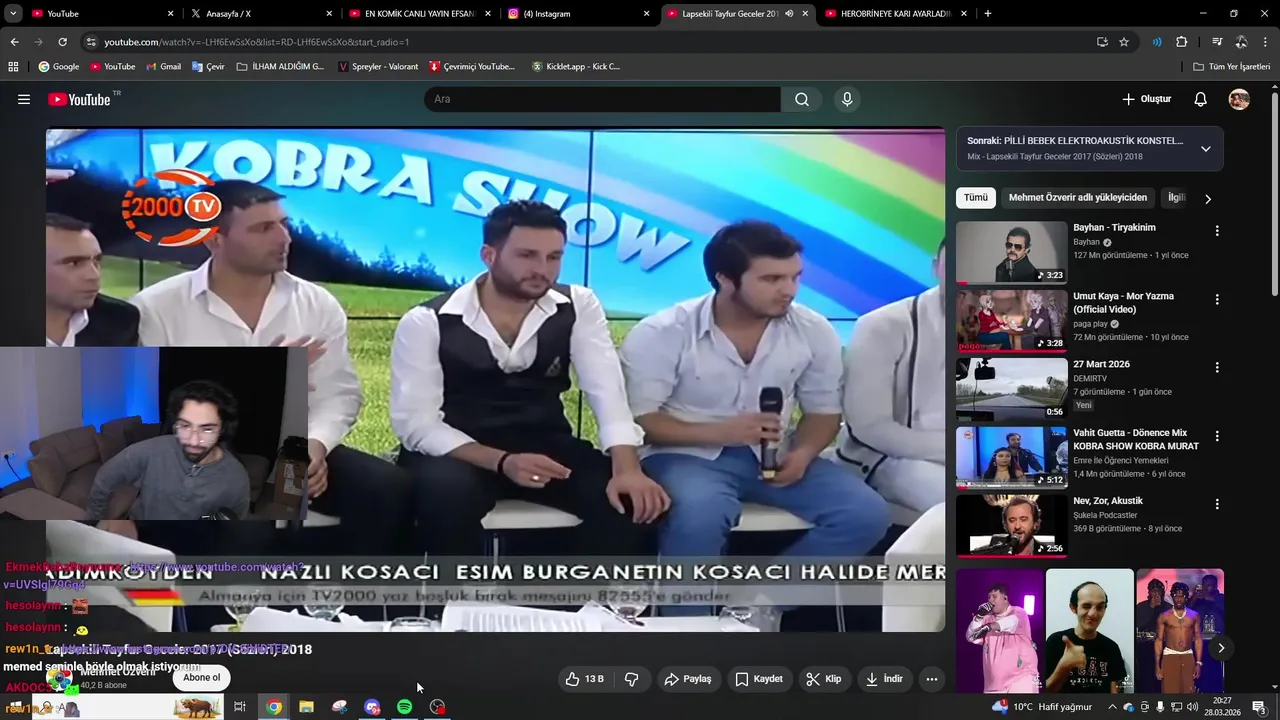Screen dimensions: 1280x720
Task: Like the video with 13 B likes
Action: point(585,679)
